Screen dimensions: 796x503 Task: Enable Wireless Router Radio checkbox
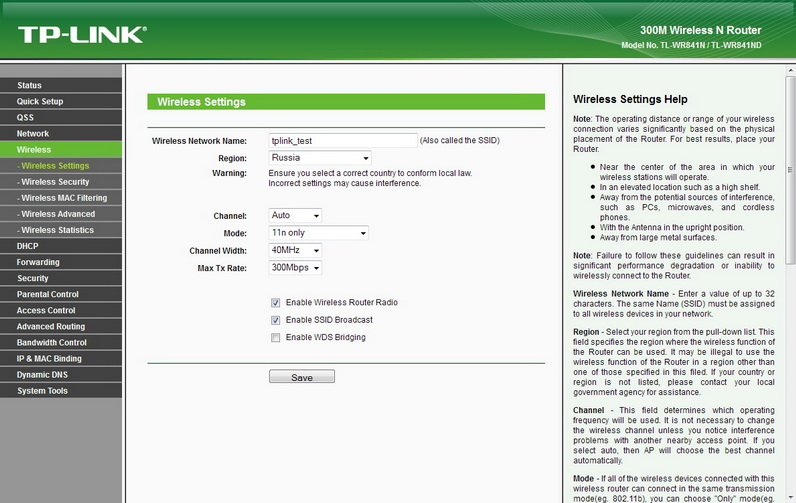pos(275,302)
